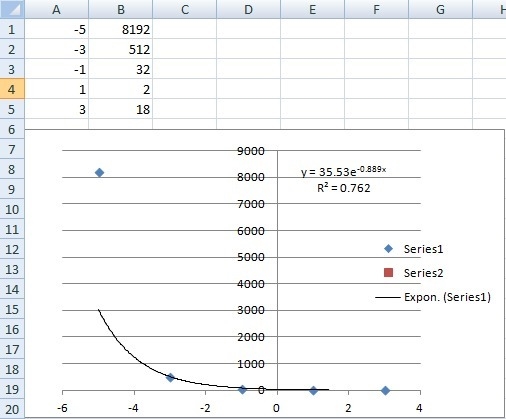Click cell A4 containing 1
The height and width of the screenshot is (419, 506).
pos(57,89)
